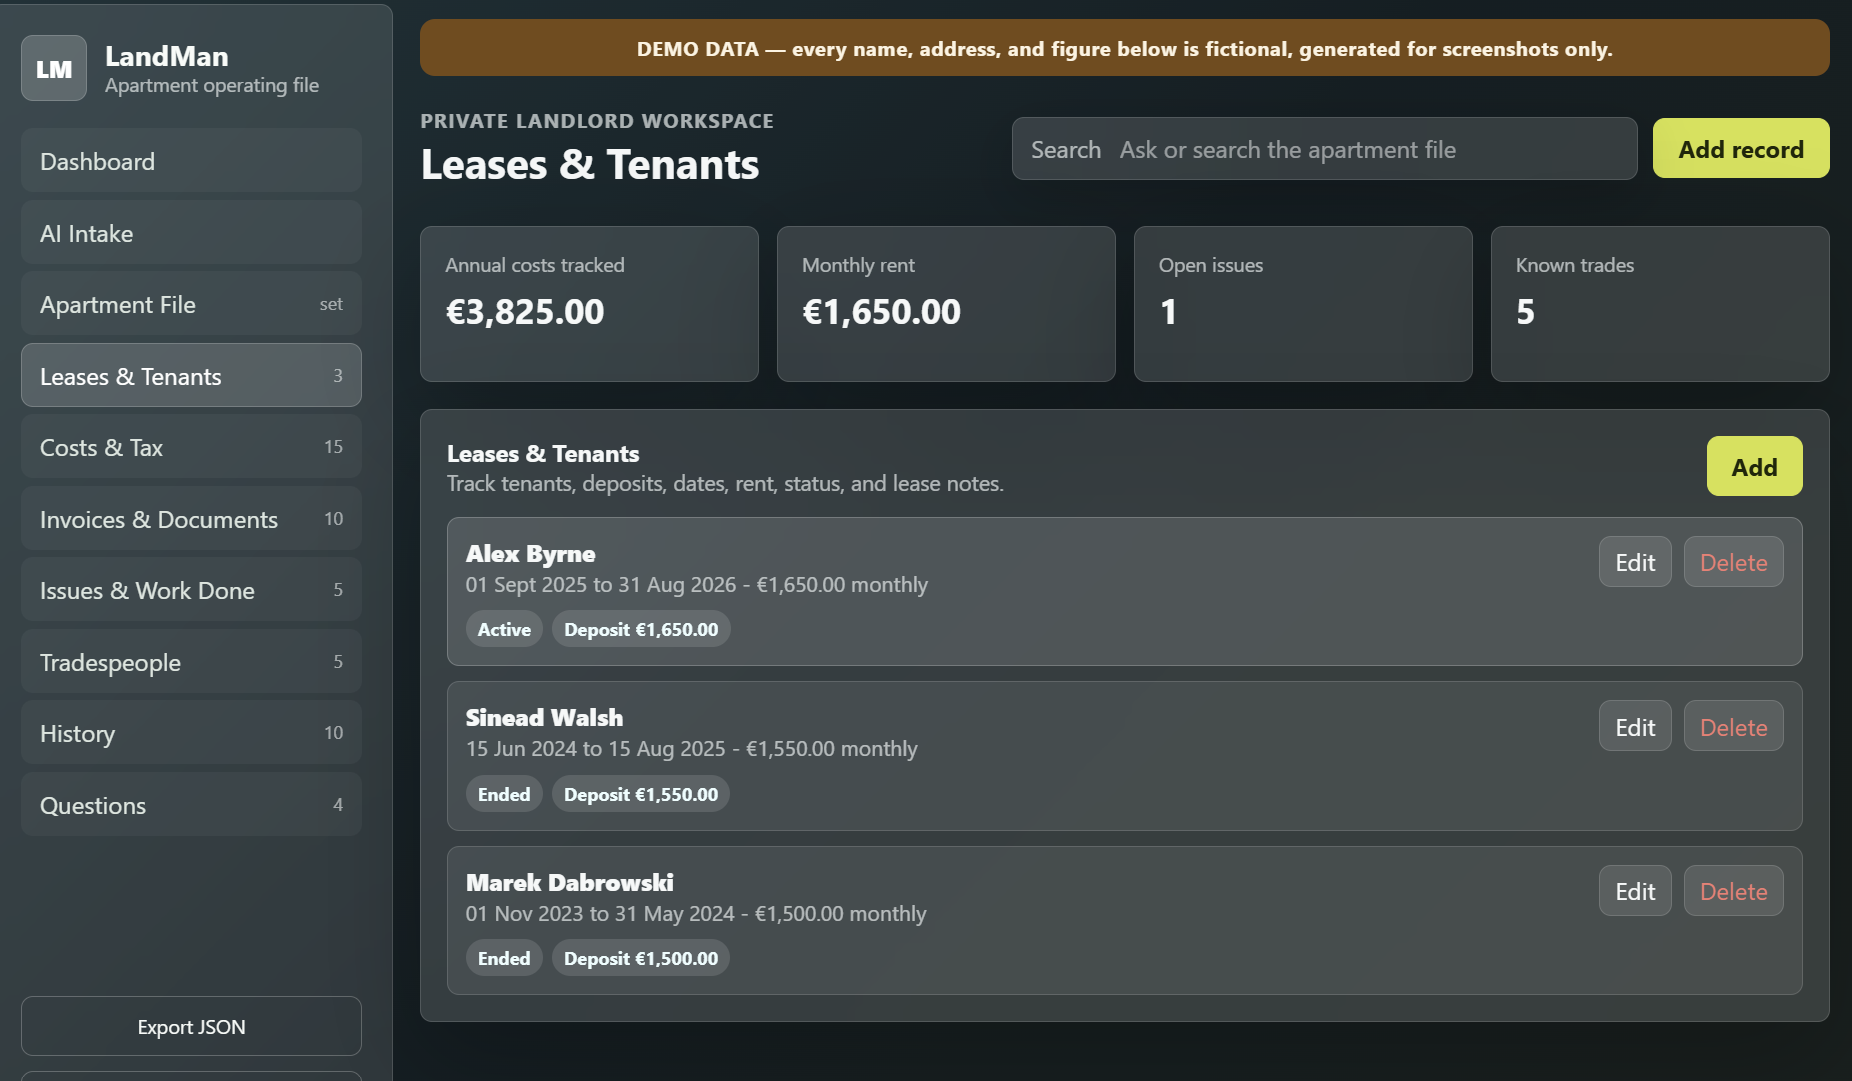
Task: Click the Deposit €1,500.00 badge
Action: pos(641,958)
